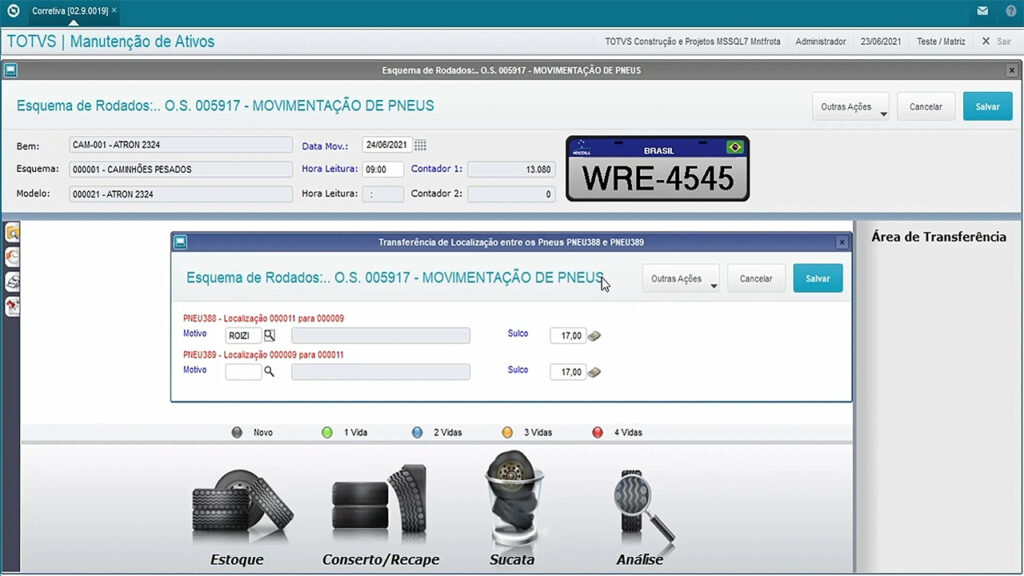Viewport: 1024px width, 576px height.
Task: Select the Conserto/Recape tires icon
Action: [x=379, y=503]
